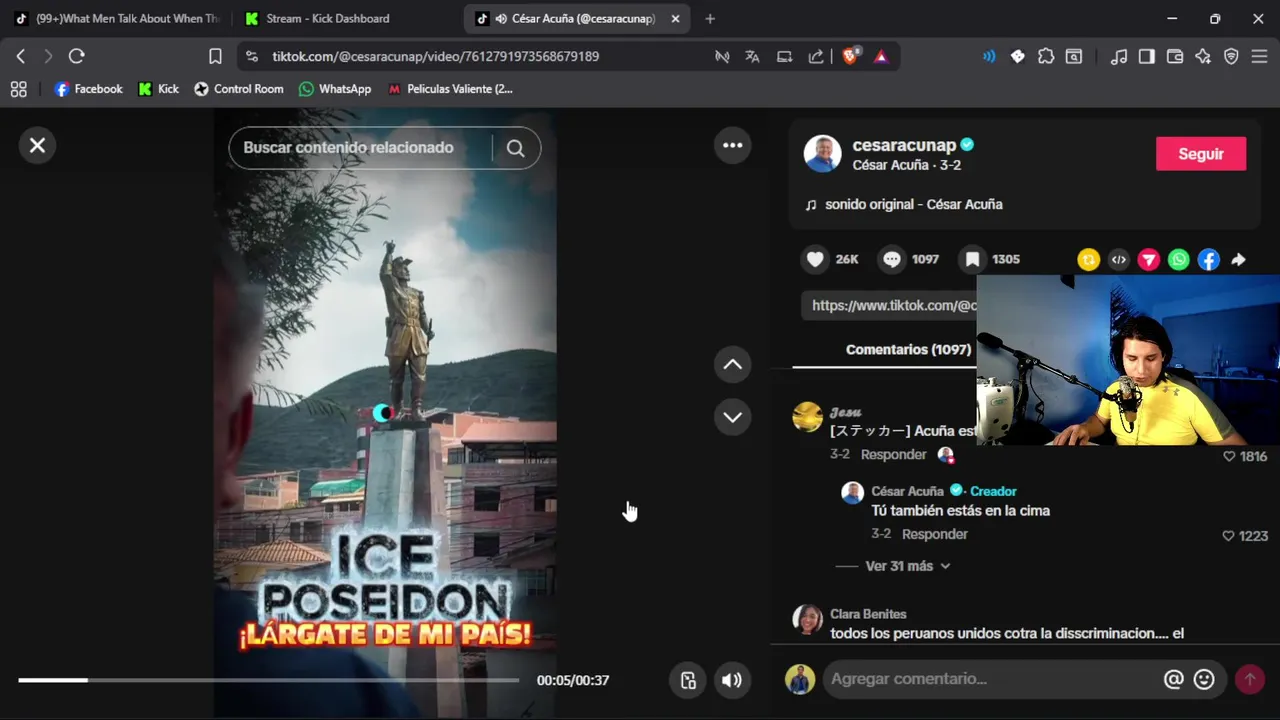The image size is (1280, 720).
Task: Click the related-content search magnifier icon
Action: point(516,148)
